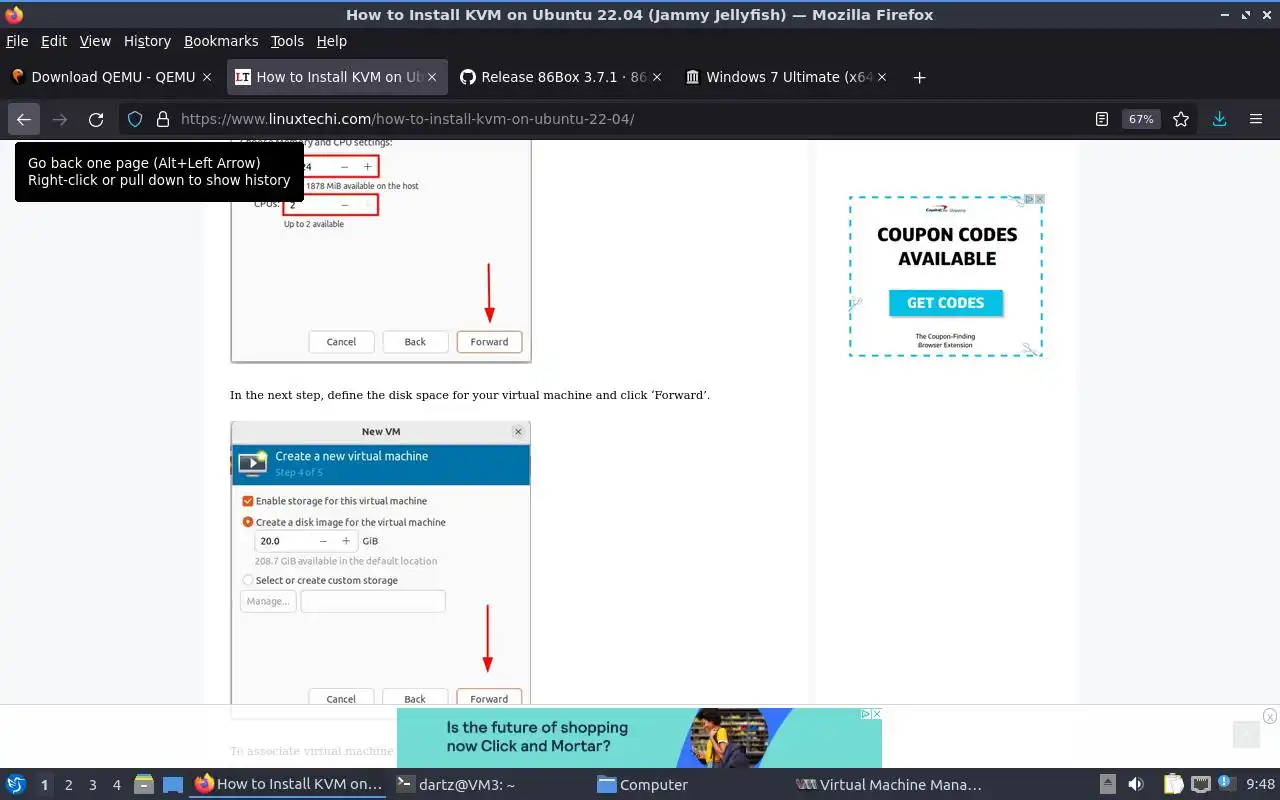
Task: Click 'Enable storage for this virtual machine' checkbox image
Action: point(248,501)
